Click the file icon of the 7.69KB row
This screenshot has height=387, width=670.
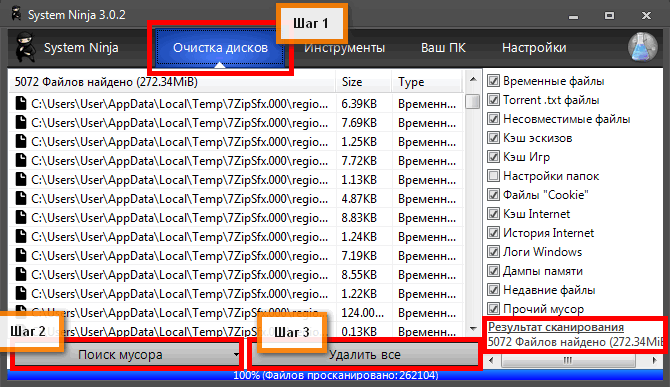point(21,123)
